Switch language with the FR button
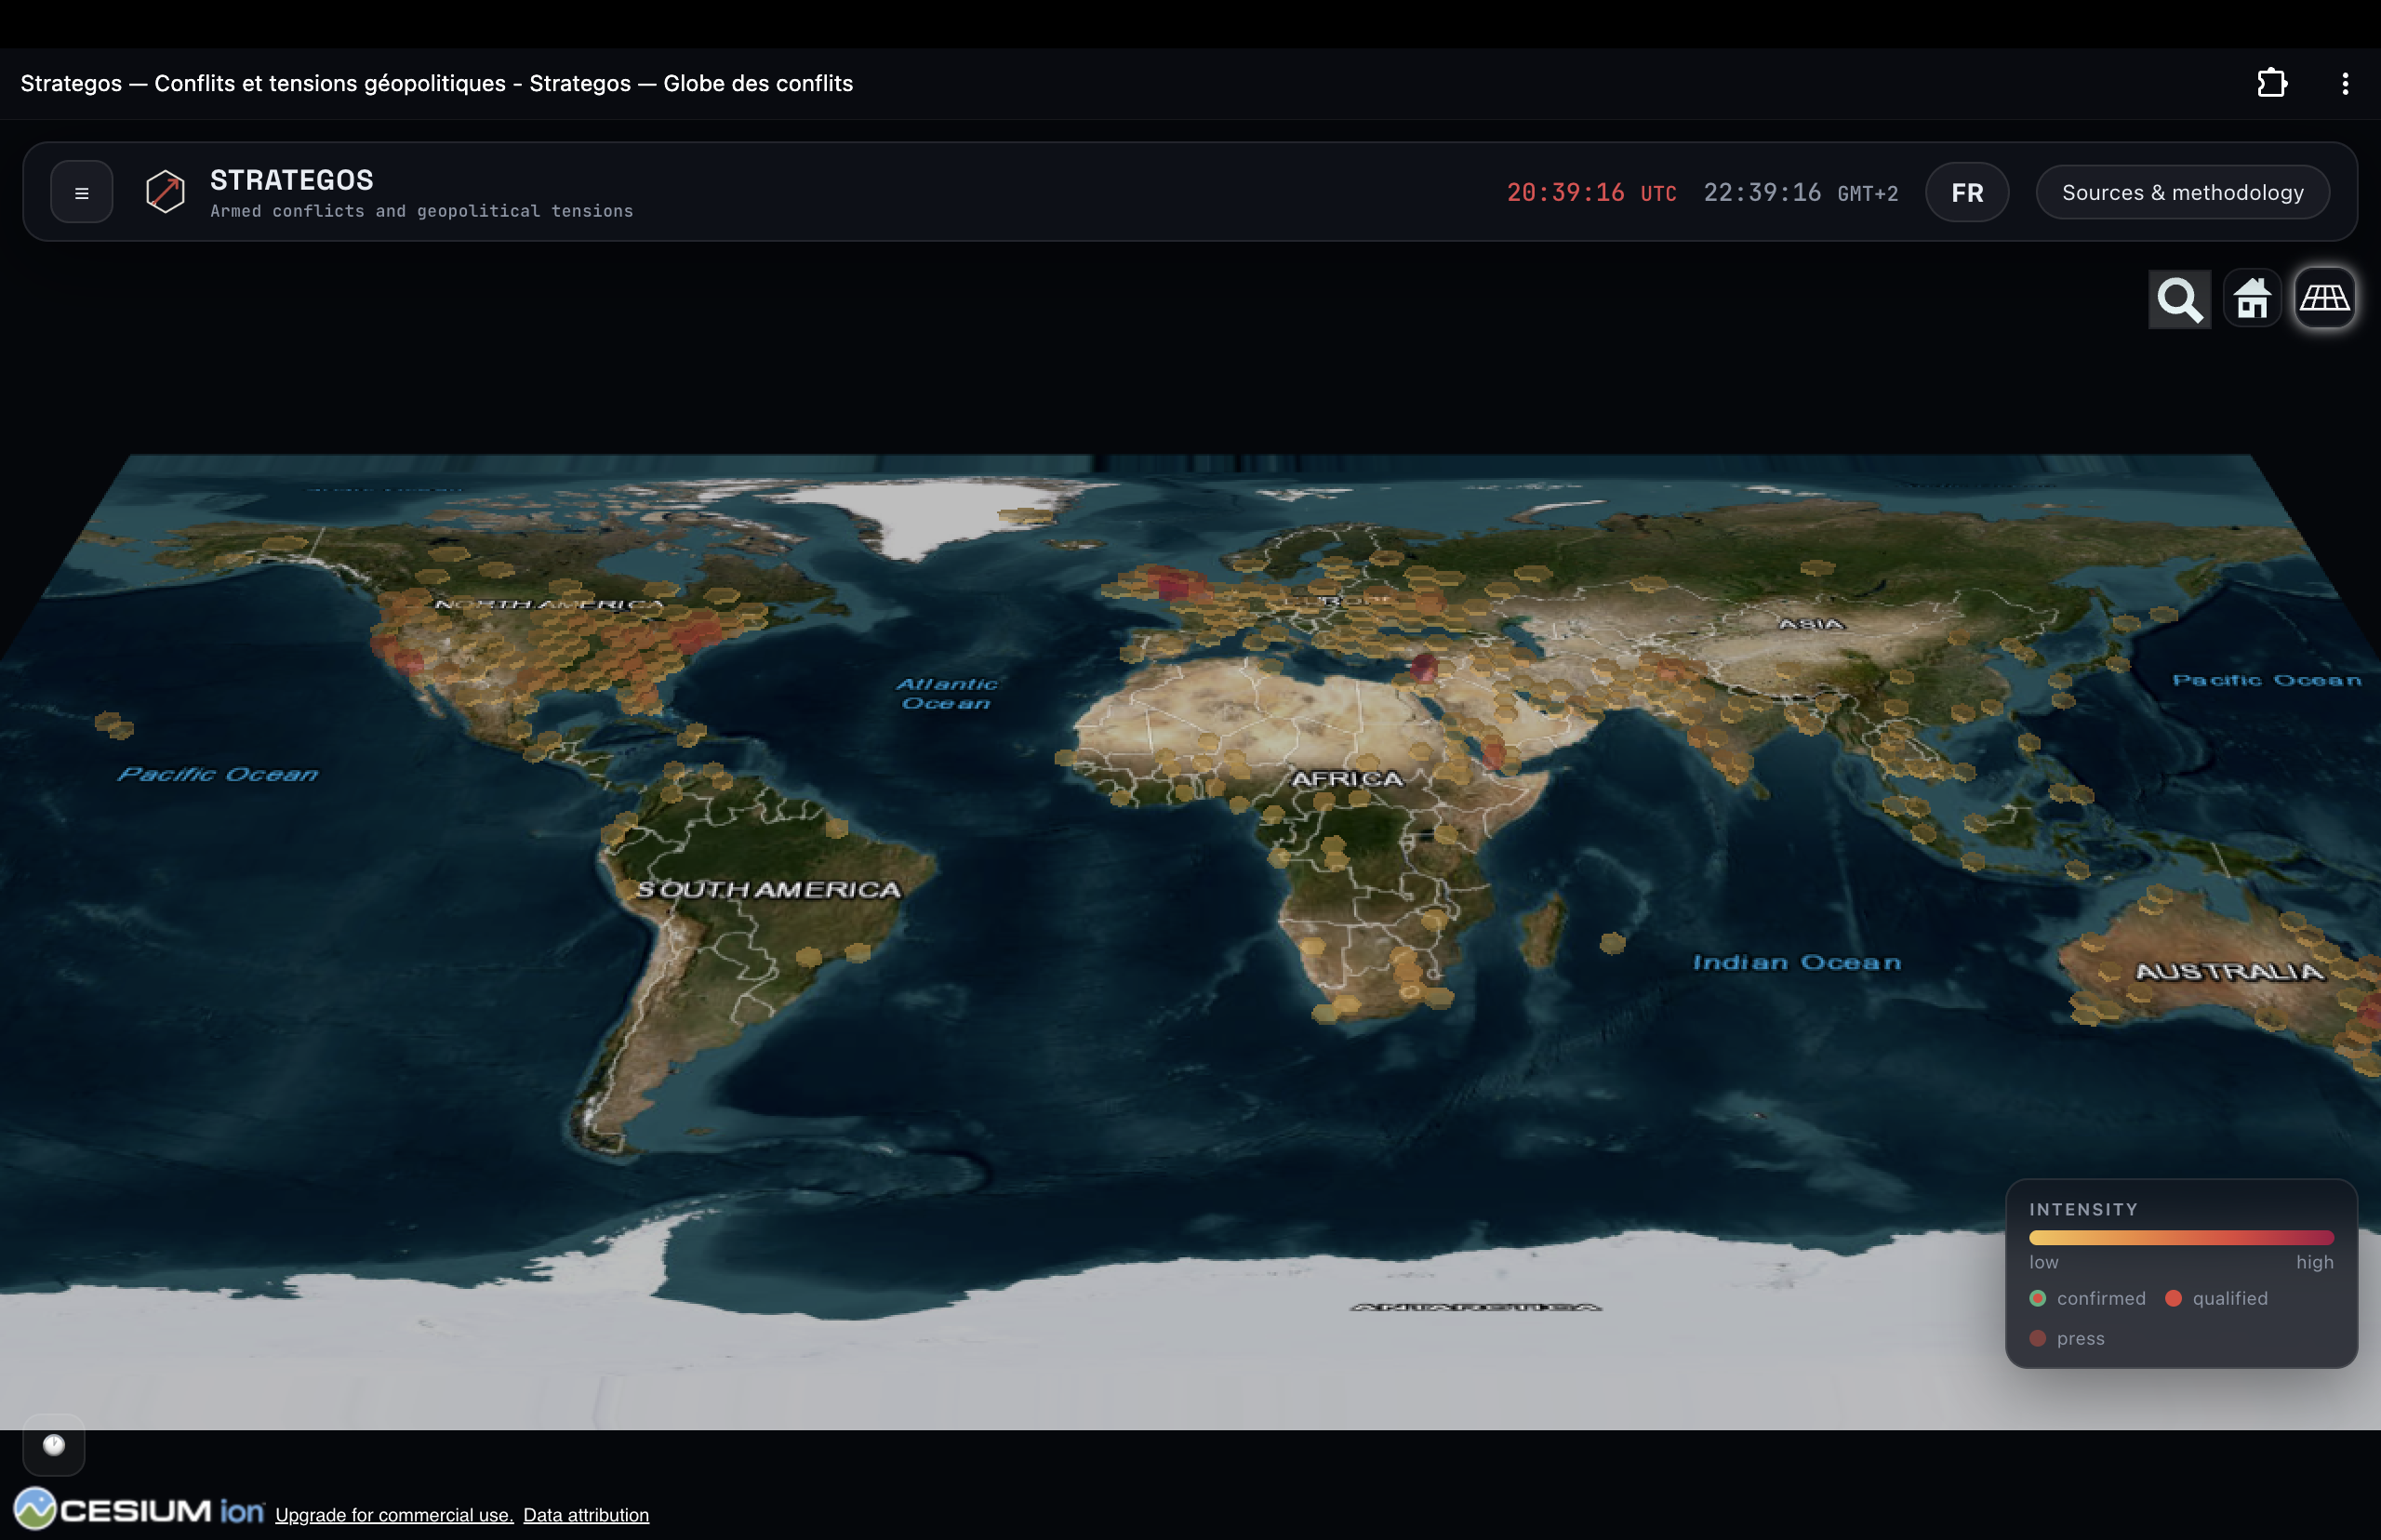This screenshot has width=2381, height=1540. click(1967, 192)
